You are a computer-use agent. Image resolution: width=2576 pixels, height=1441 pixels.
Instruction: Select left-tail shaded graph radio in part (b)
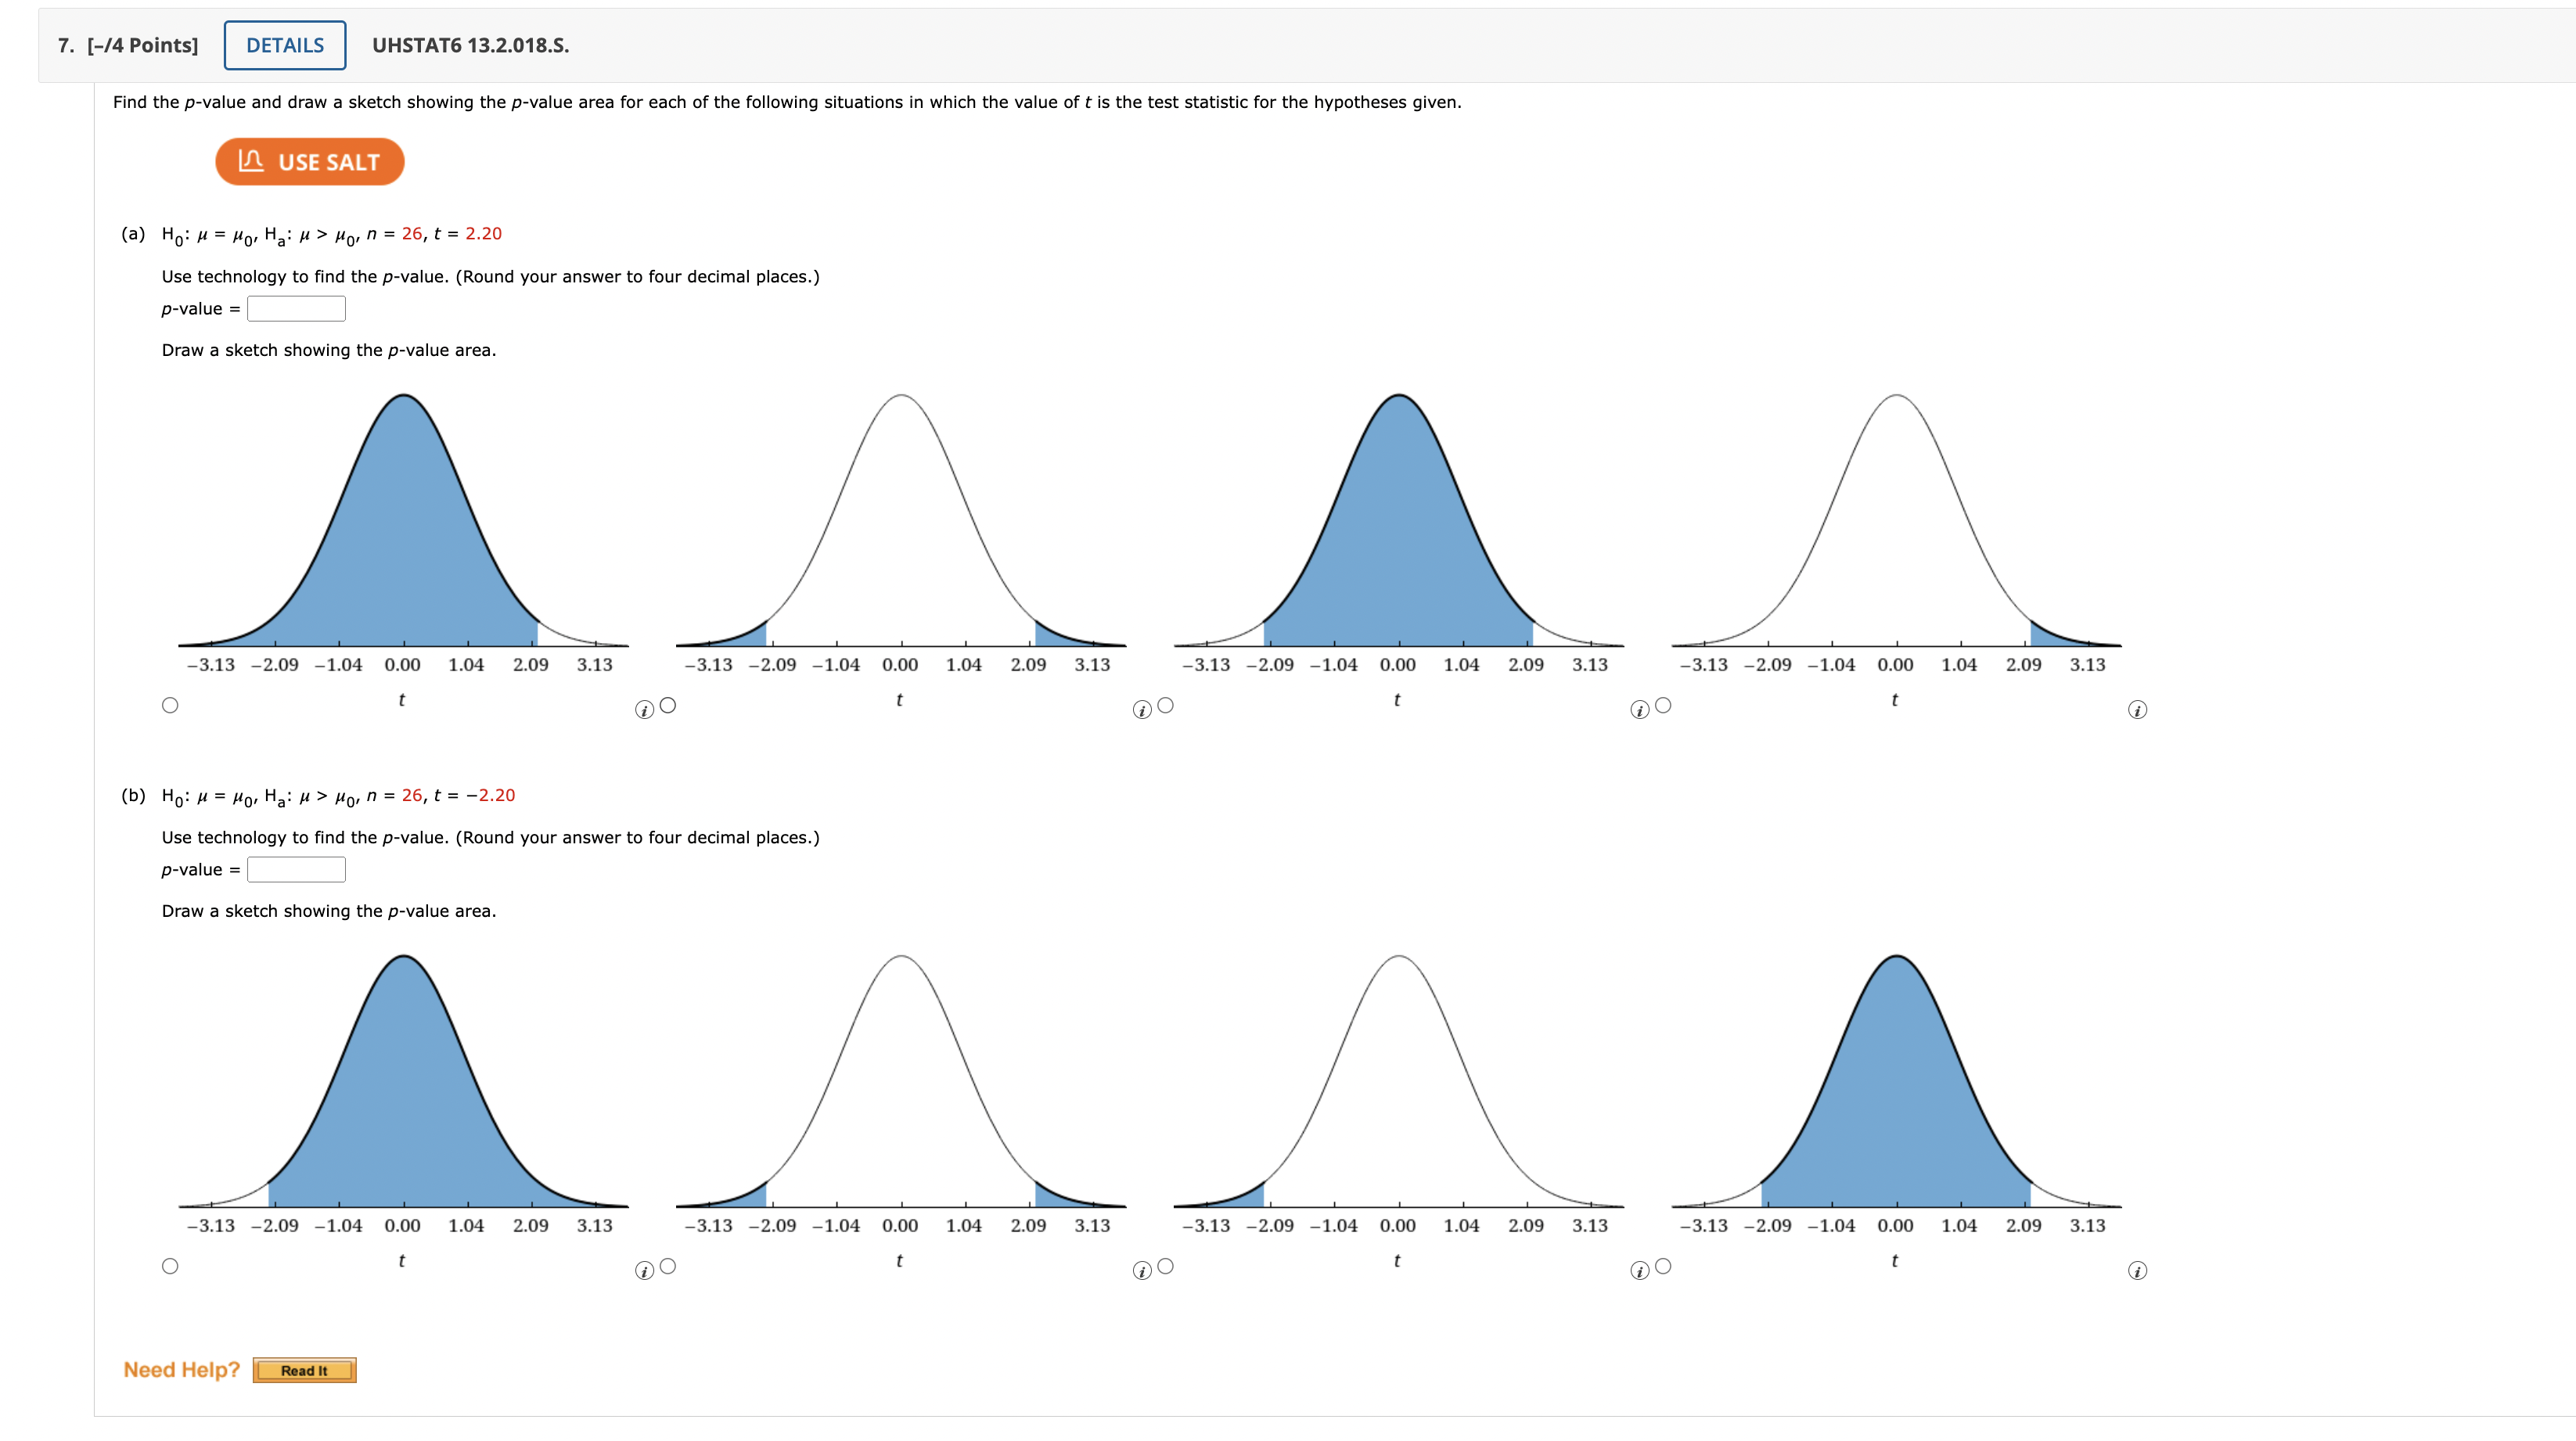(x=1165, y=1266)
